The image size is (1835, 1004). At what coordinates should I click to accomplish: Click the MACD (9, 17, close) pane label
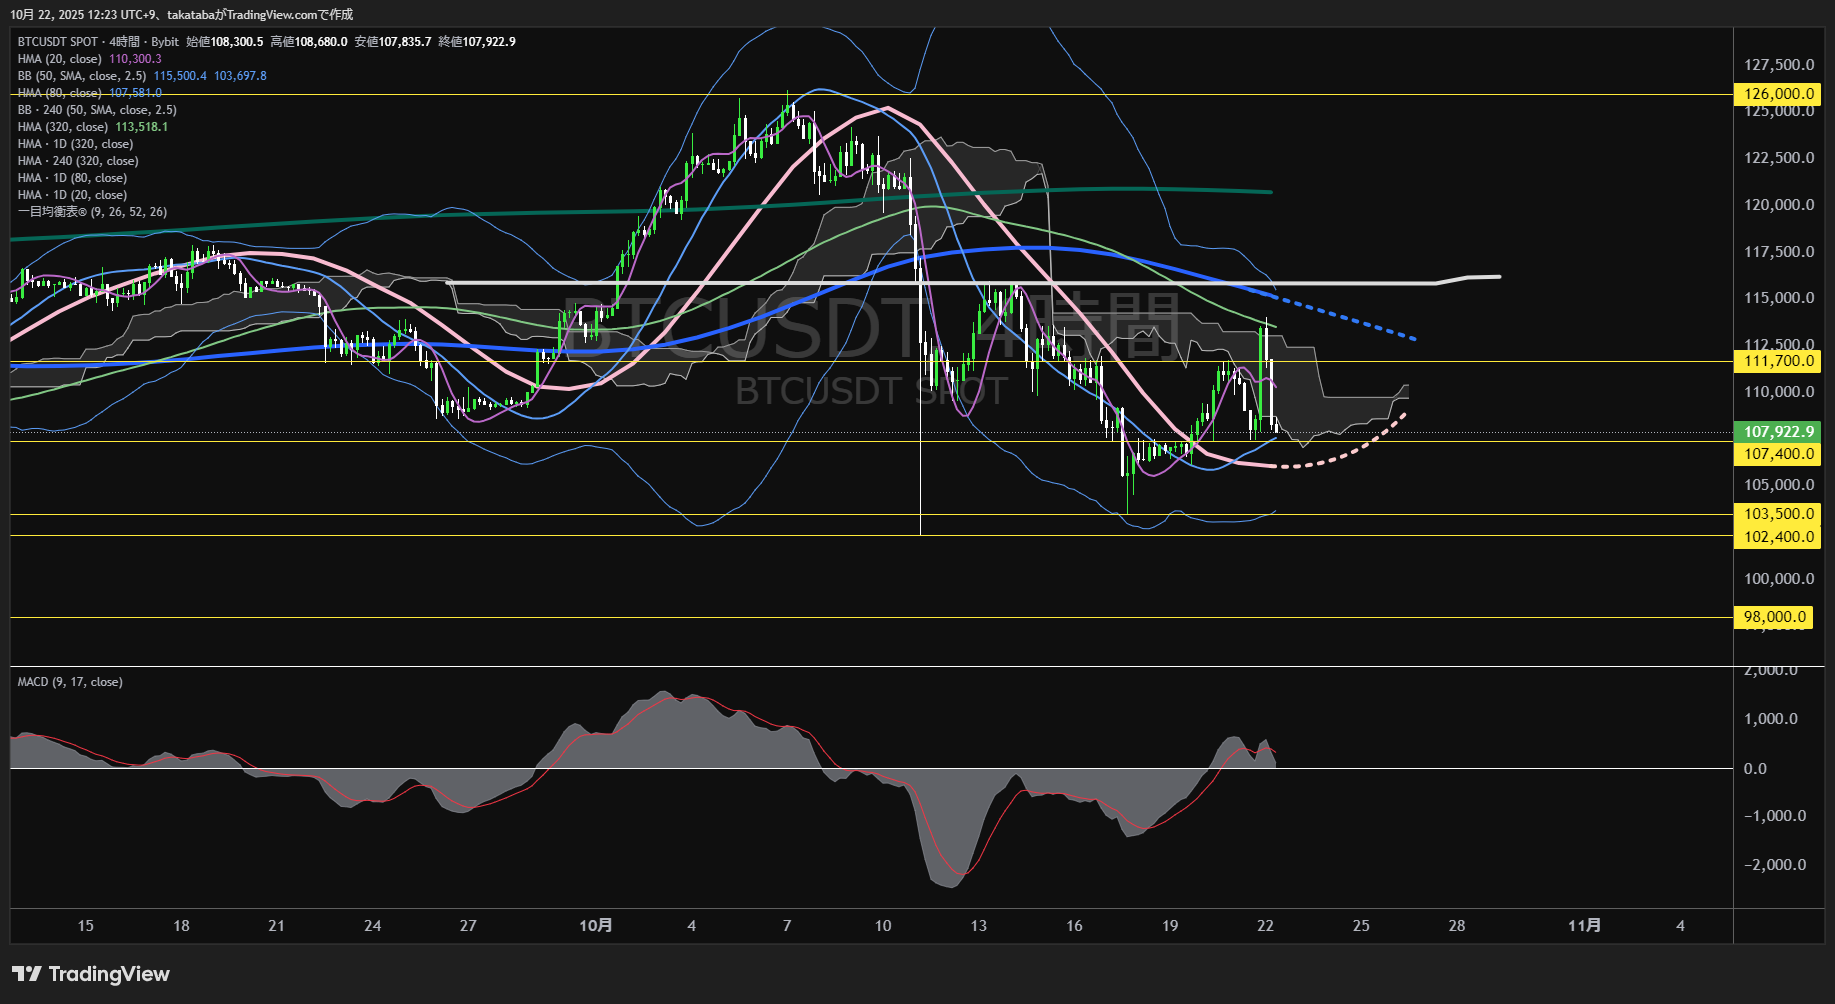(70, 682)
